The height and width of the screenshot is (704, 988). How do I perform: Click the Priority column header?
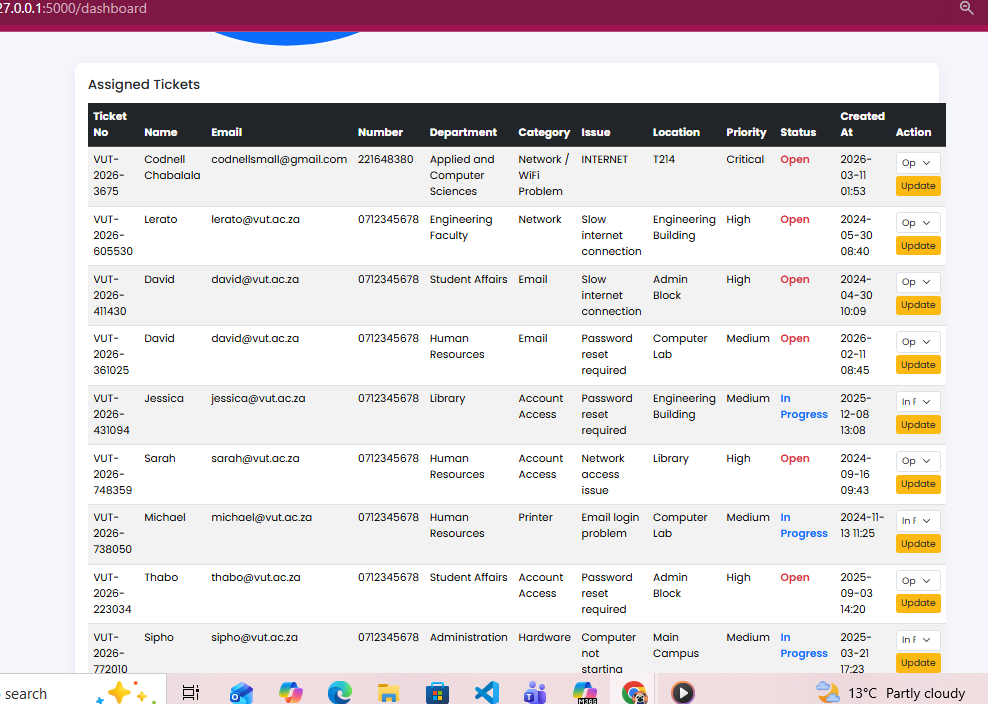[x=746, y=132]
